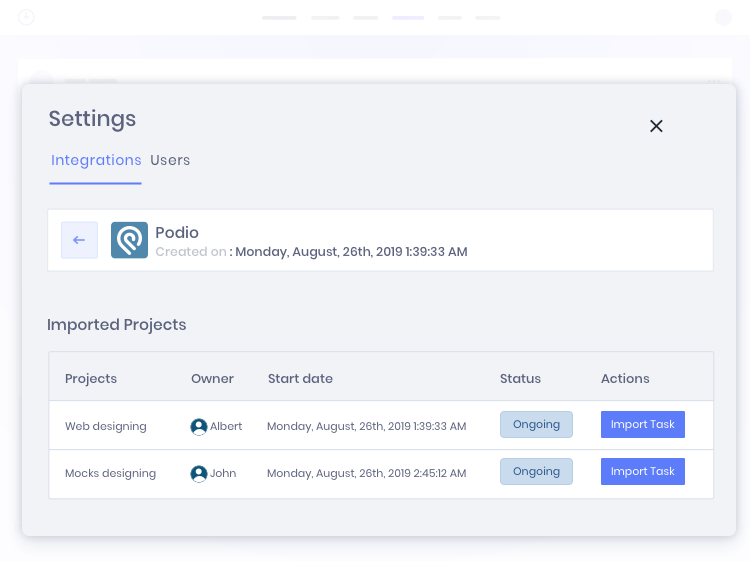The width and height of the screenshot is (750, 580).
Task: Import tasks for the Web designing project
Action: pos(642,424)
